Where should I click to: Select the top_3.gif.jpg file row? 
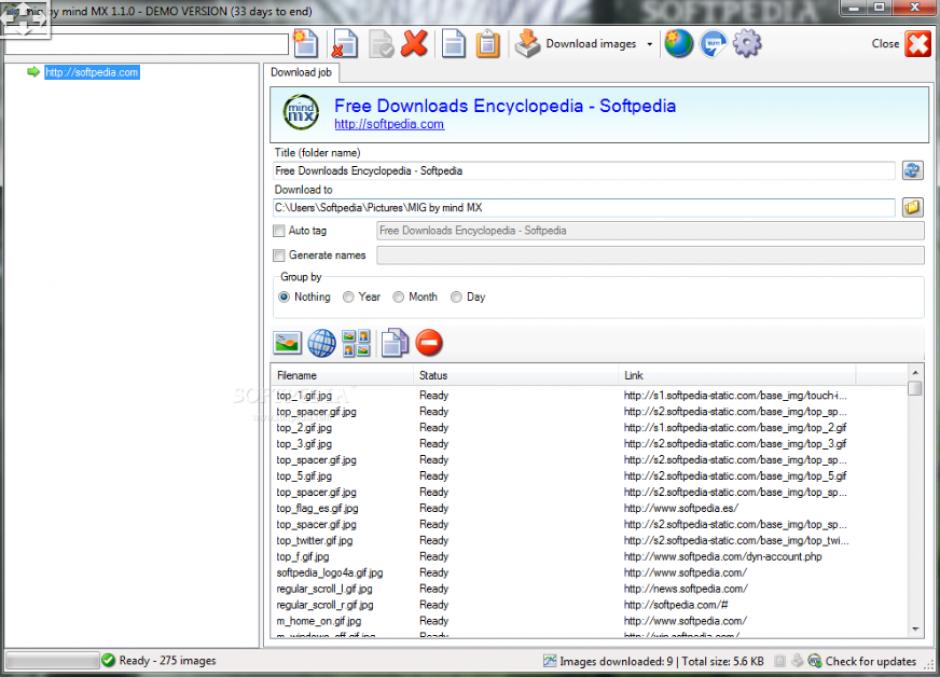coord(590,444)
